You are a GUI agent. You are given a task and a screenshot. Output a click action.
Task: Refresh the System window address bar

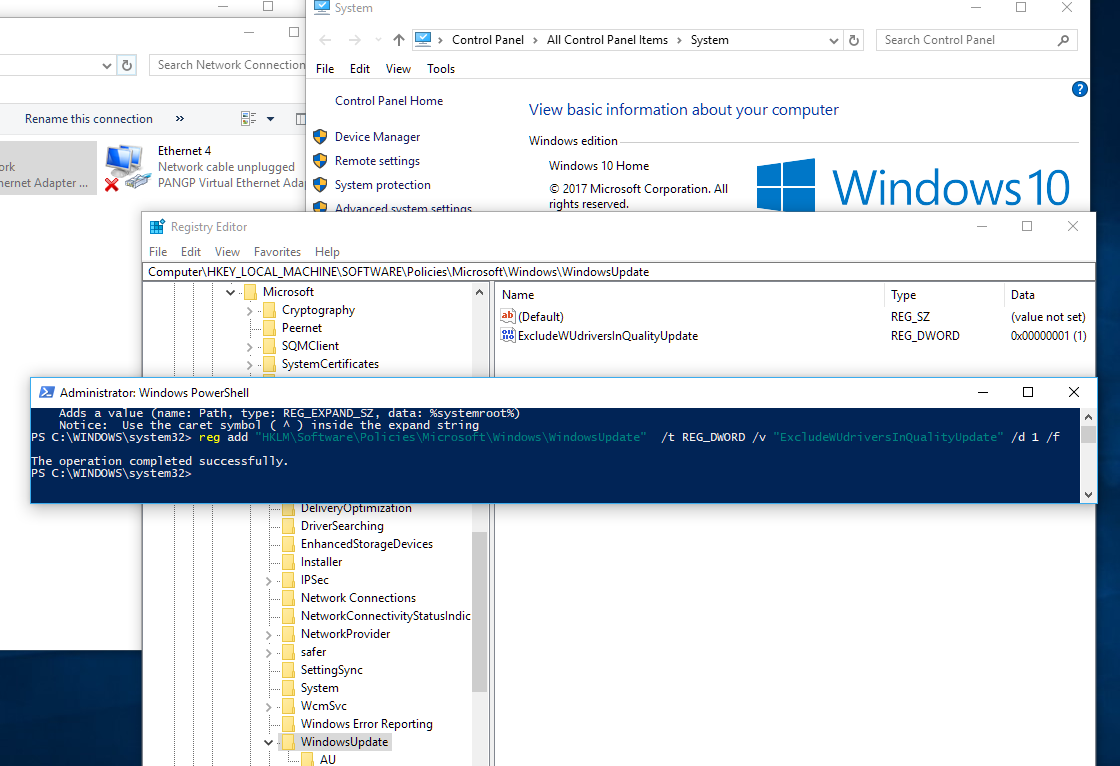coord(854,40)
